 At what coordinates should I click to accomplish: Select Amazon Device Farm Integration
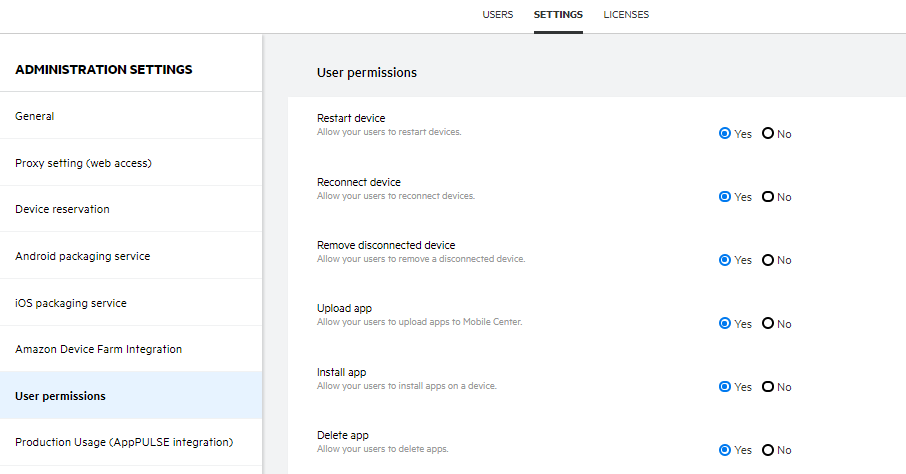coord(98,349)
